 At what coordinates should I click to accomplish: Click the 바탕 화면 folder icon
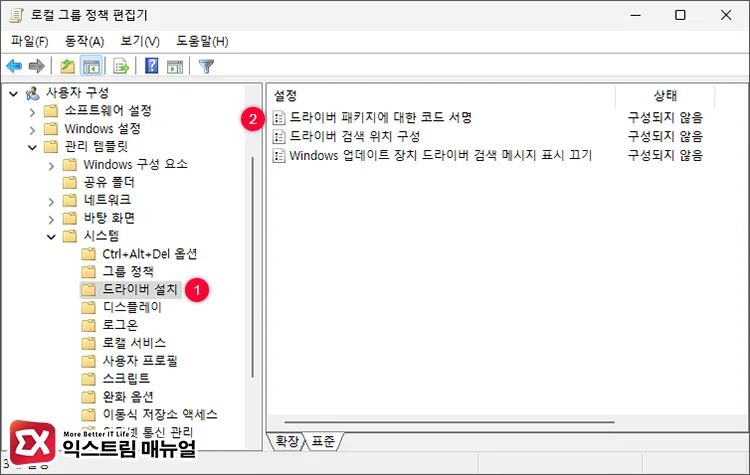(70, 218)
